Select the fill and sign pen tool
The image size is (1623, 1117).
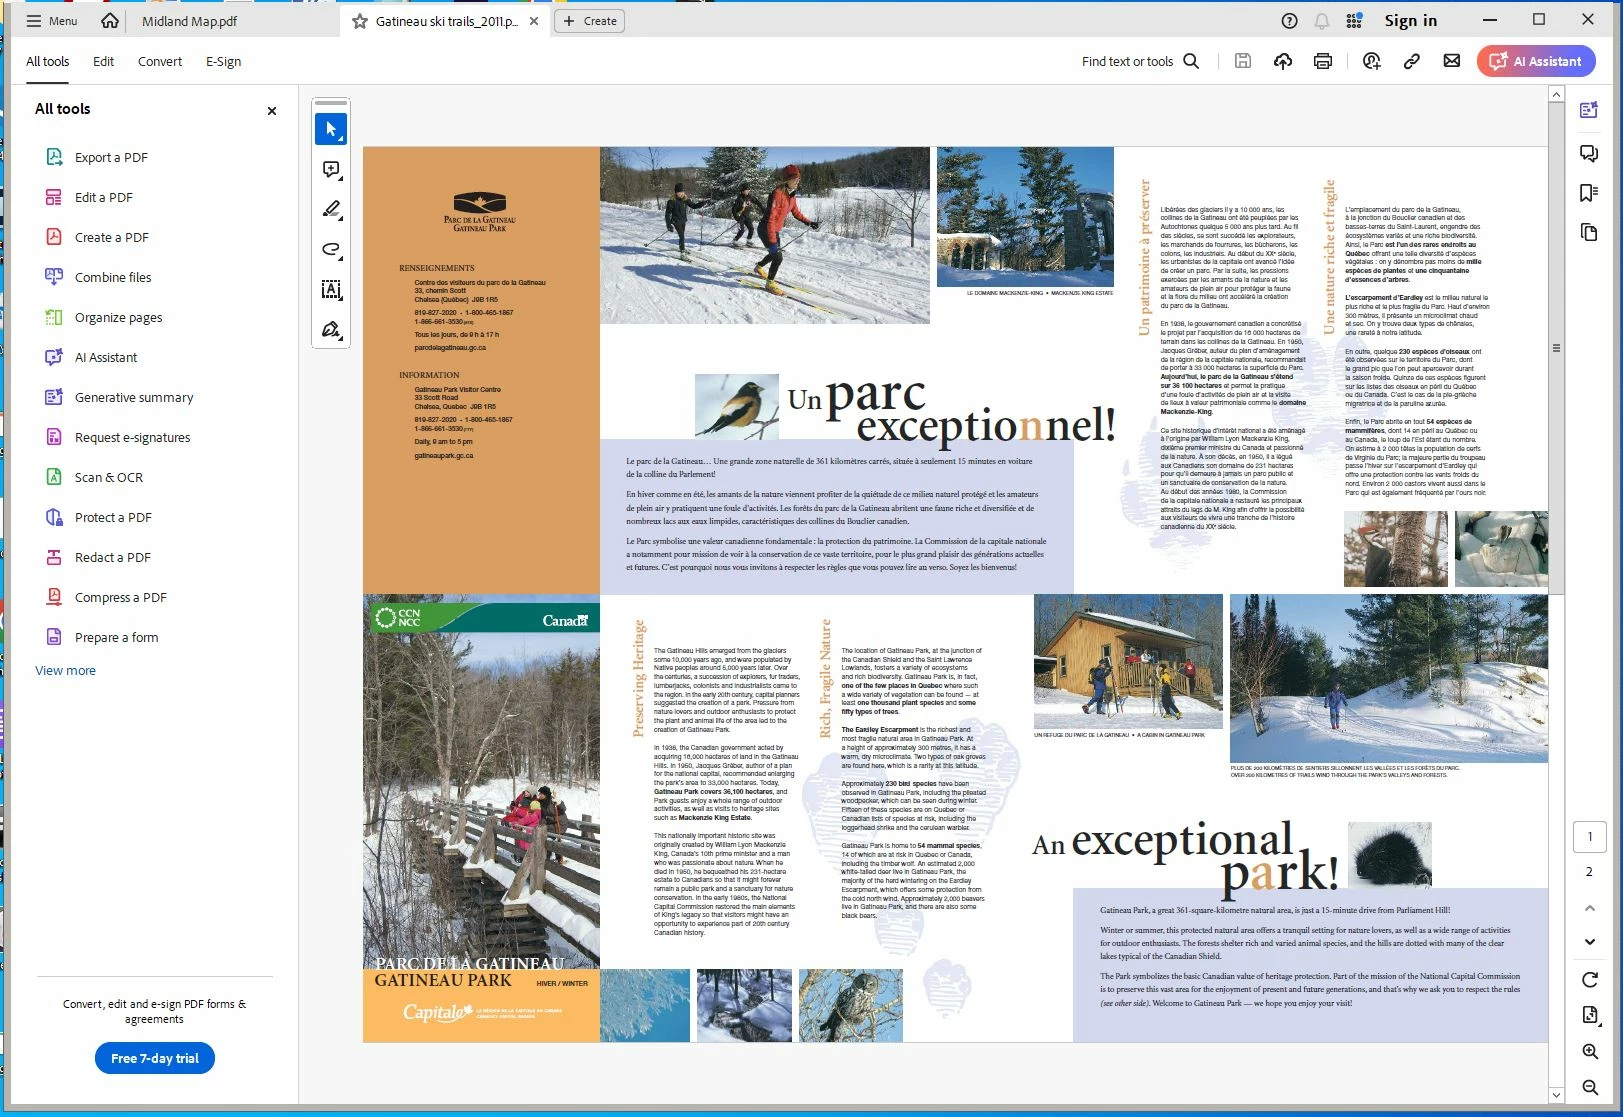[x=331, y=329]
